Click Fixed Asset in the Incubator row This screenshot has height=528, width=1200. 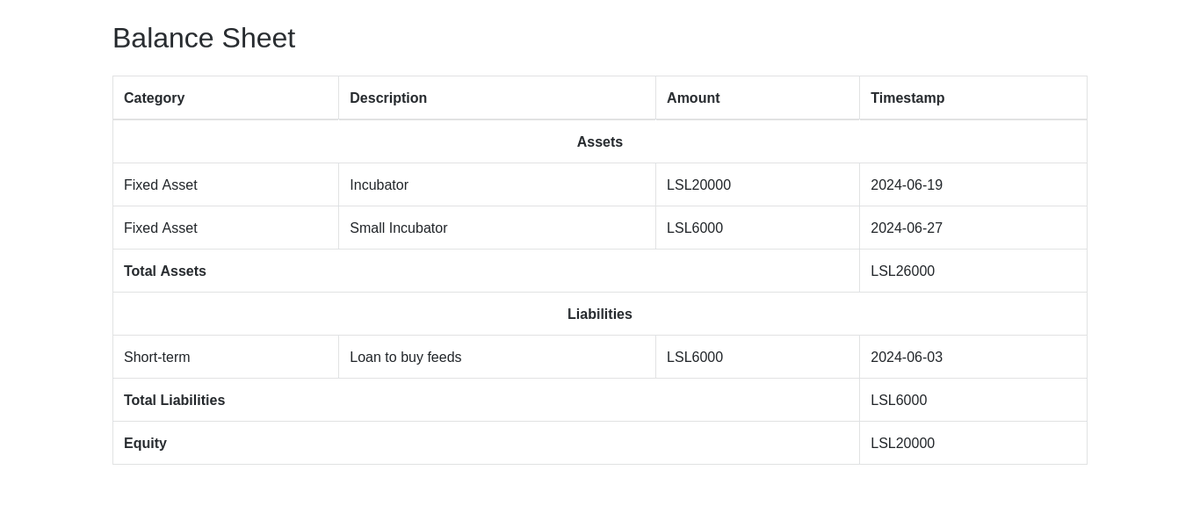(160, 185)
